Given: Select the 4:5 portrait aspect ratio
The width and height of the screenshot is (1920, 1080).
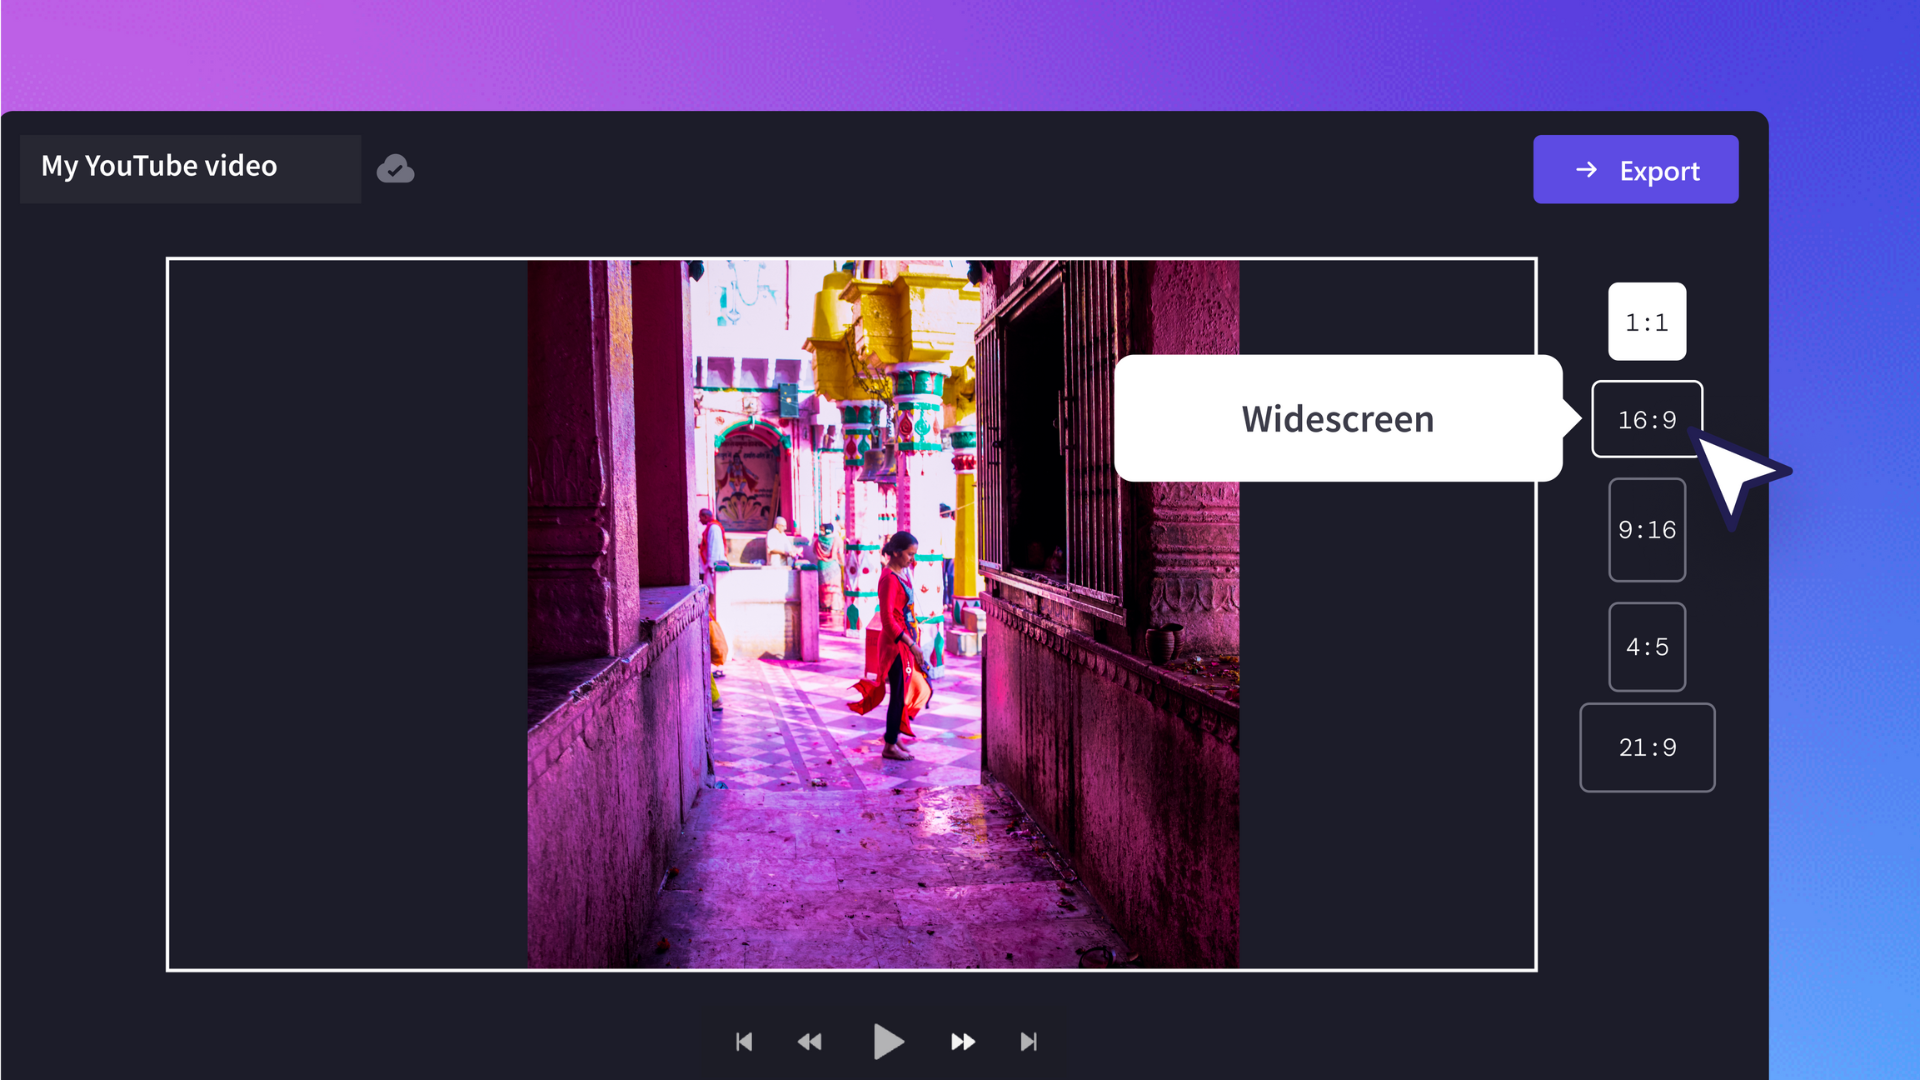Looking at the screenshot, I should (1647, 646).
